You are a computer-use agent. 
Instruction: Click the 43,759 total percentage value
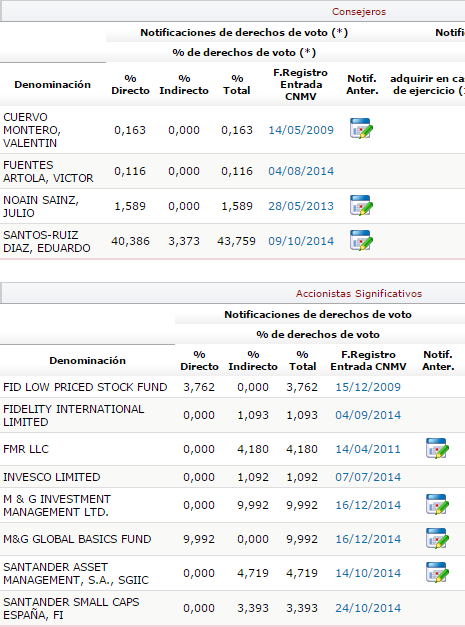[x=236, y=241]
